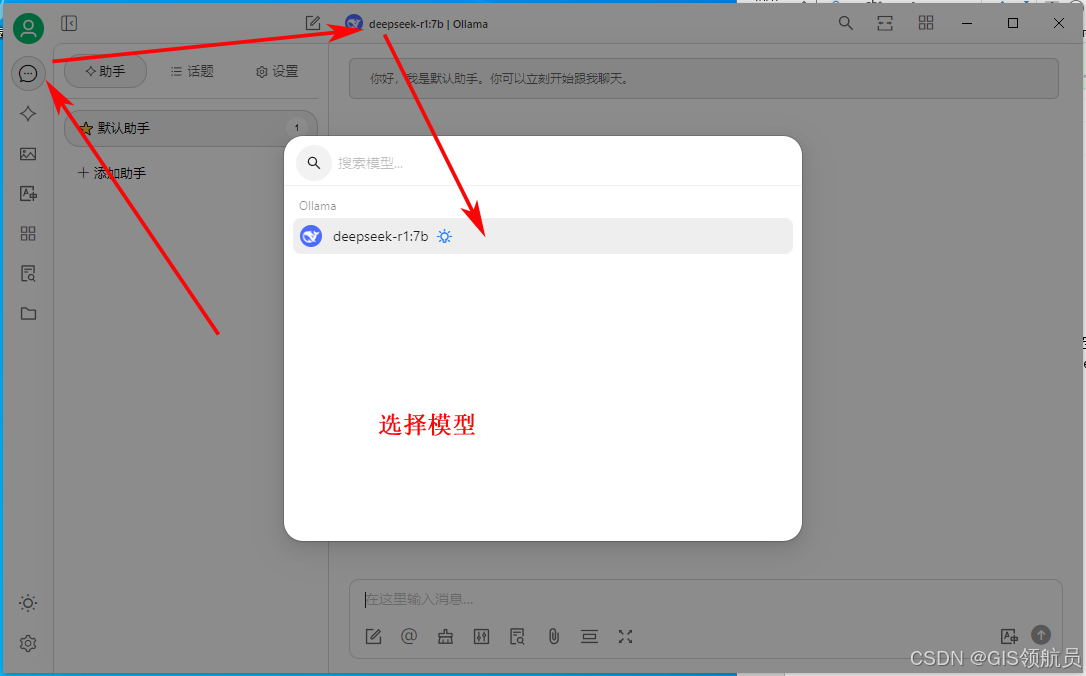Attach a file with paperclip icon
The height and width of the screenshot is (676, 1086).
[x=554, y=637]
